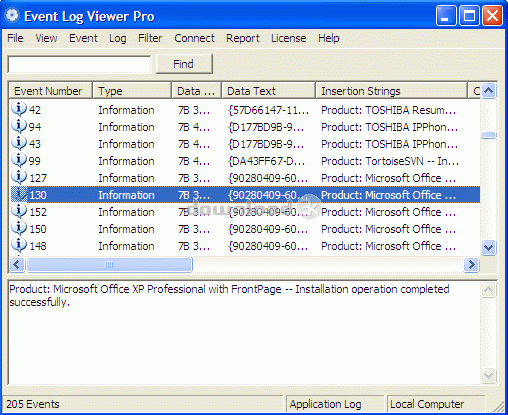
Task: Click the search text field
Action: [x=79, y=64]
